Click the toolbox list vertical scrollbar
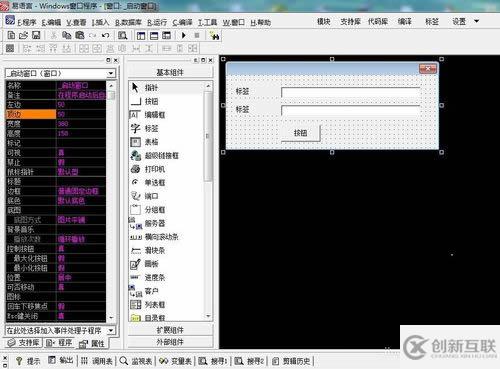This screenshot has width=500, height=369. point(208,200)
